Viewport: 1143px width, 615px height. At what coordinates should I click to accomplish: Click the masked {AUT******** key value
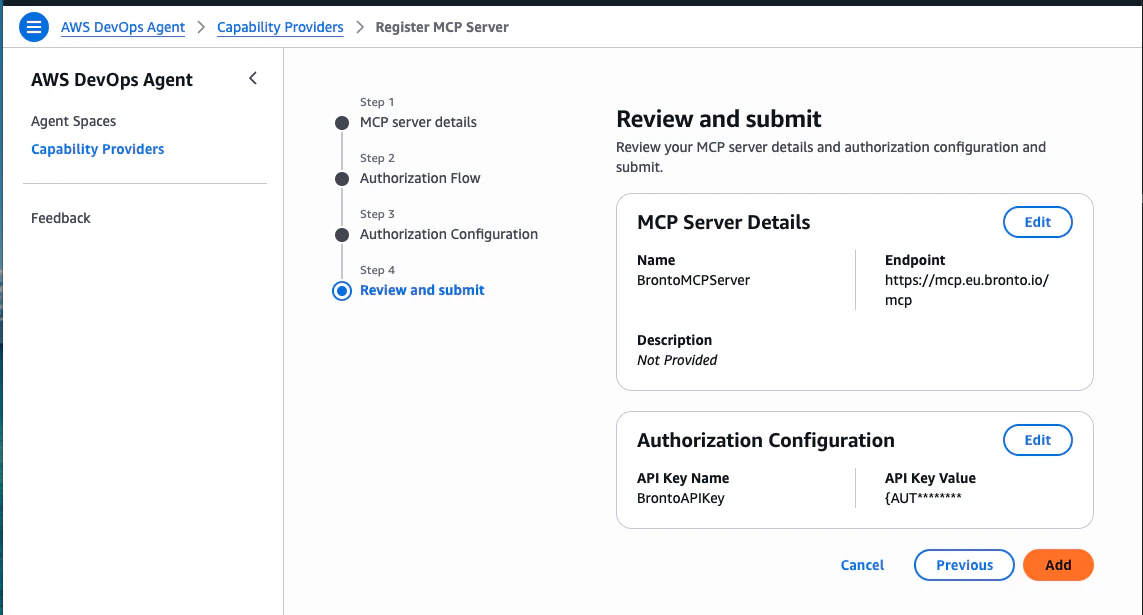tap(923, 498)
